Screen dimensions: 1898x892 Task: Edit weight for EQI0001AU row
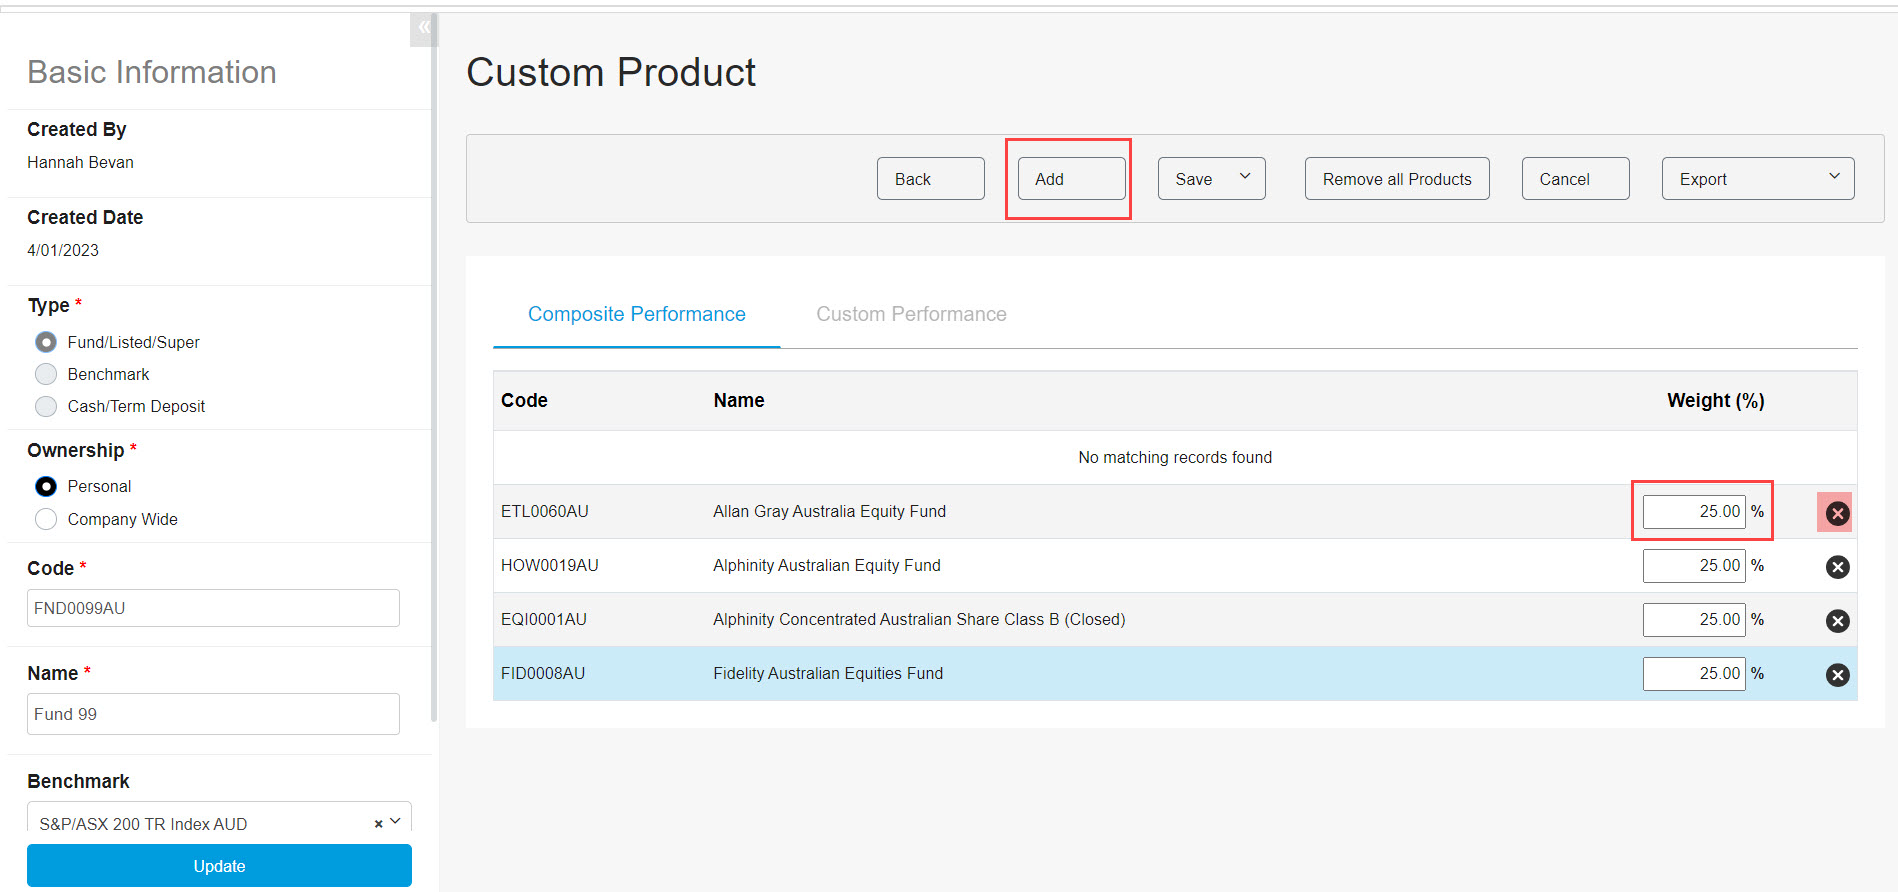[1694, 619]
